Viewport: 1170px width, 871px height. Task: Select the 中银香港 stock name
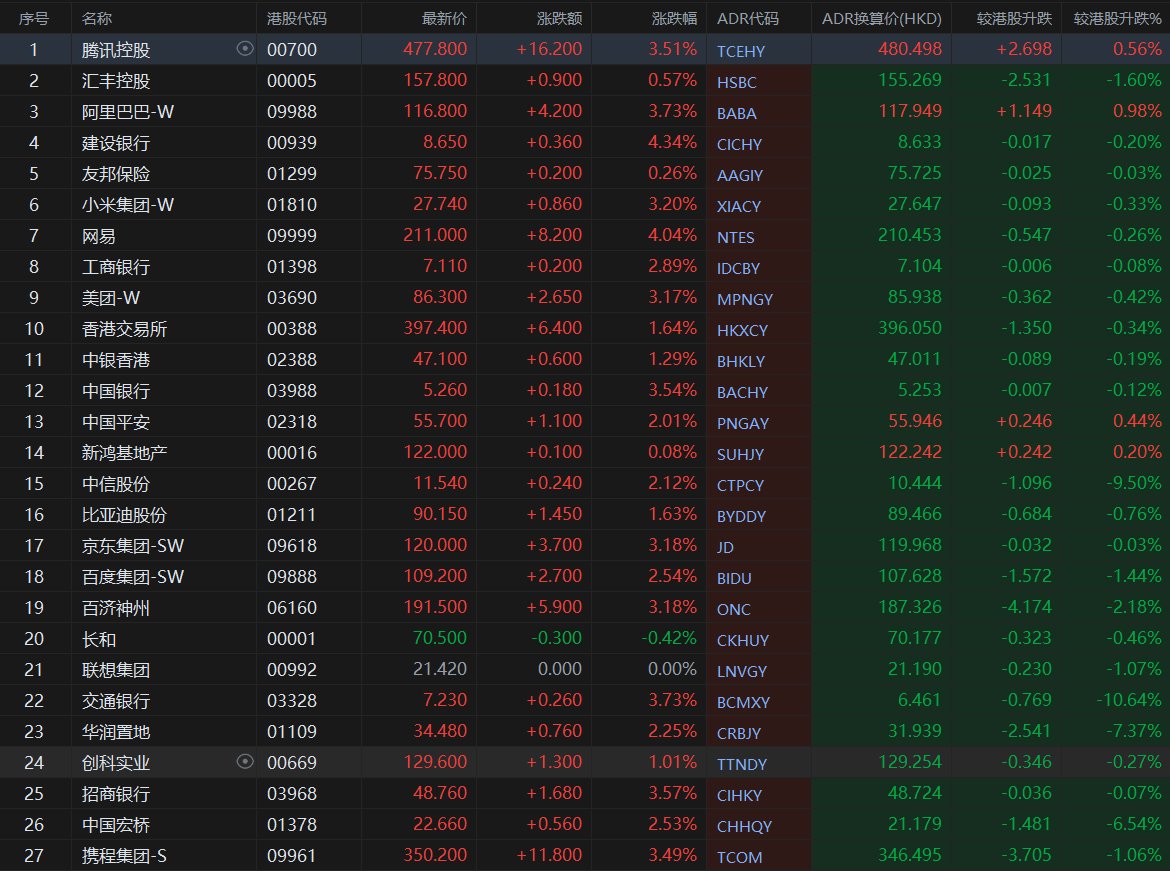pos(116,360)
